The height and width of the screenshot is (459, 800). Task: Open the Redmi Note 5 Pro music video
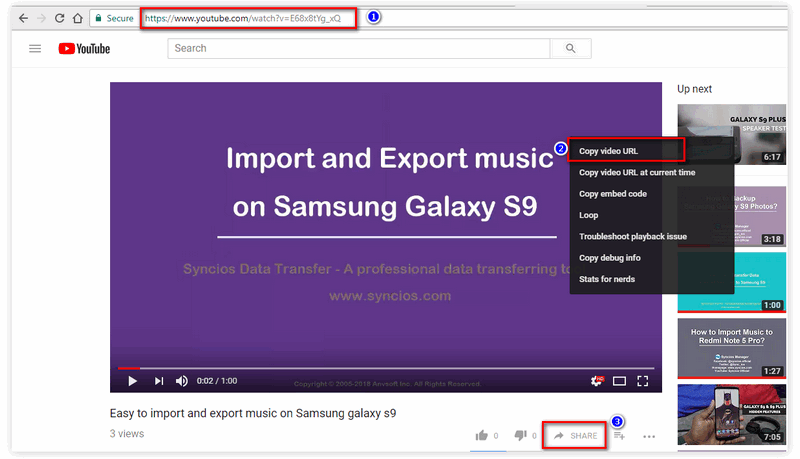(732, 348)
